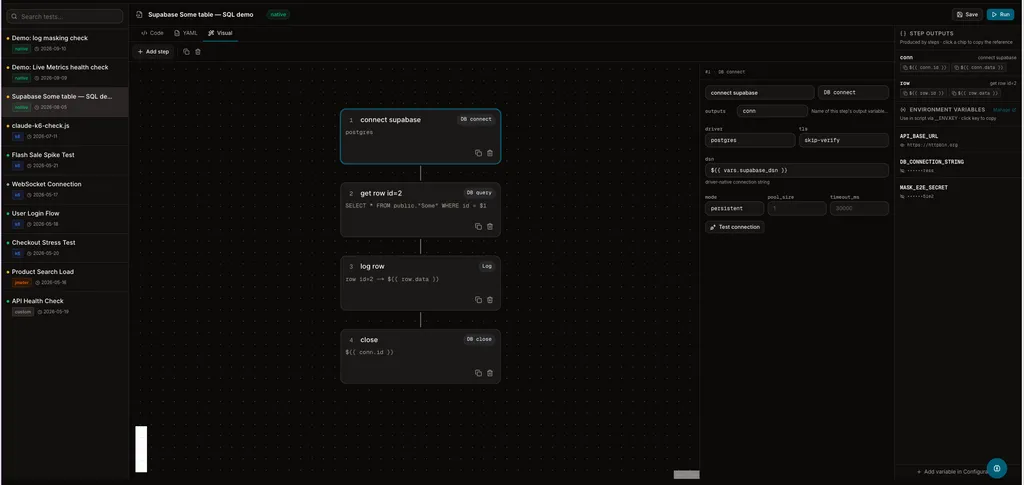1024x485 pixels.
Task: Run the test with Run button
Action: [x=1000, y=14]
